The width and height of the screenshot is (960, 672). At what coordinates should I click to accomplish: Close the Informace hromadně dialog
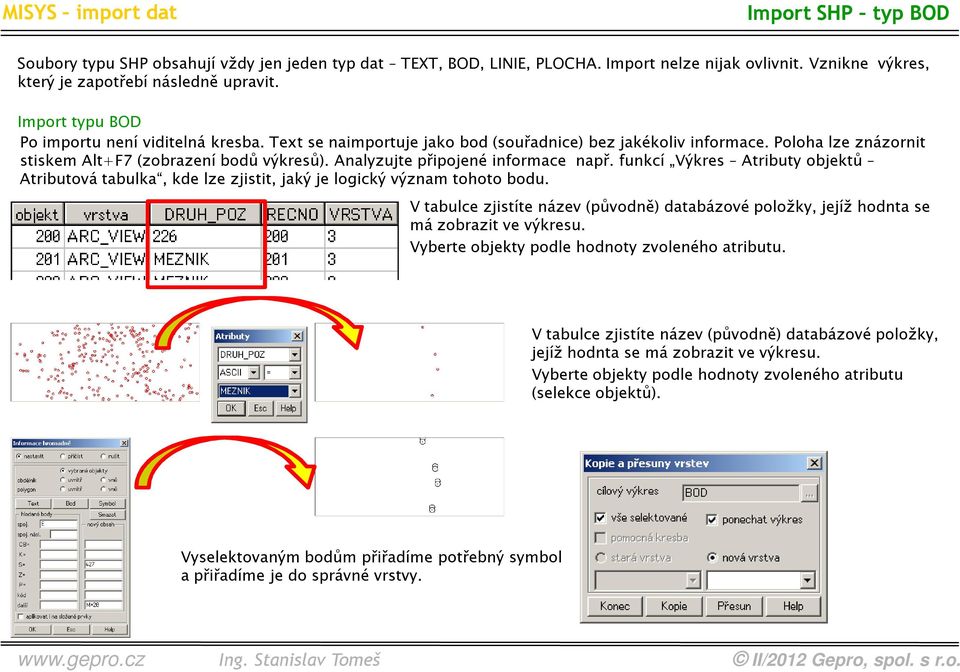(124, 443)
